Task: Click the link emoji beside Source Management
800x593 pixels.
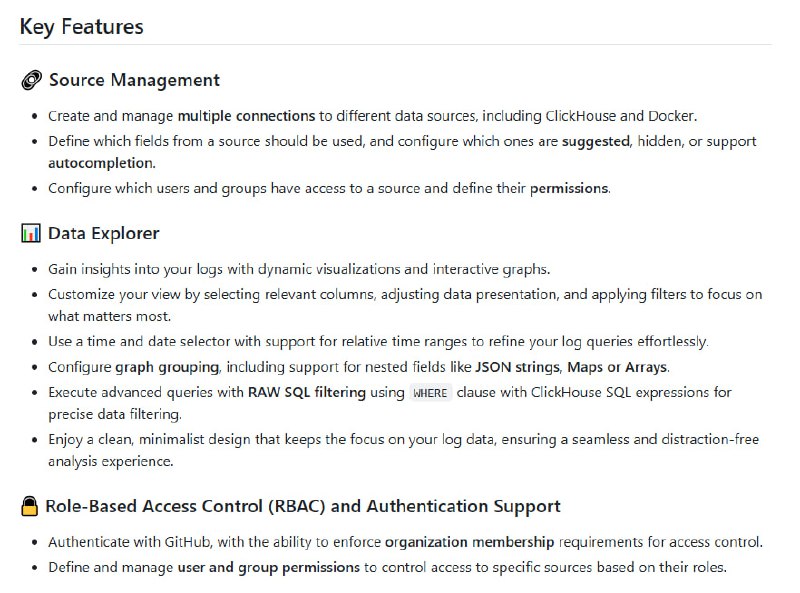Action: (31, 80)
